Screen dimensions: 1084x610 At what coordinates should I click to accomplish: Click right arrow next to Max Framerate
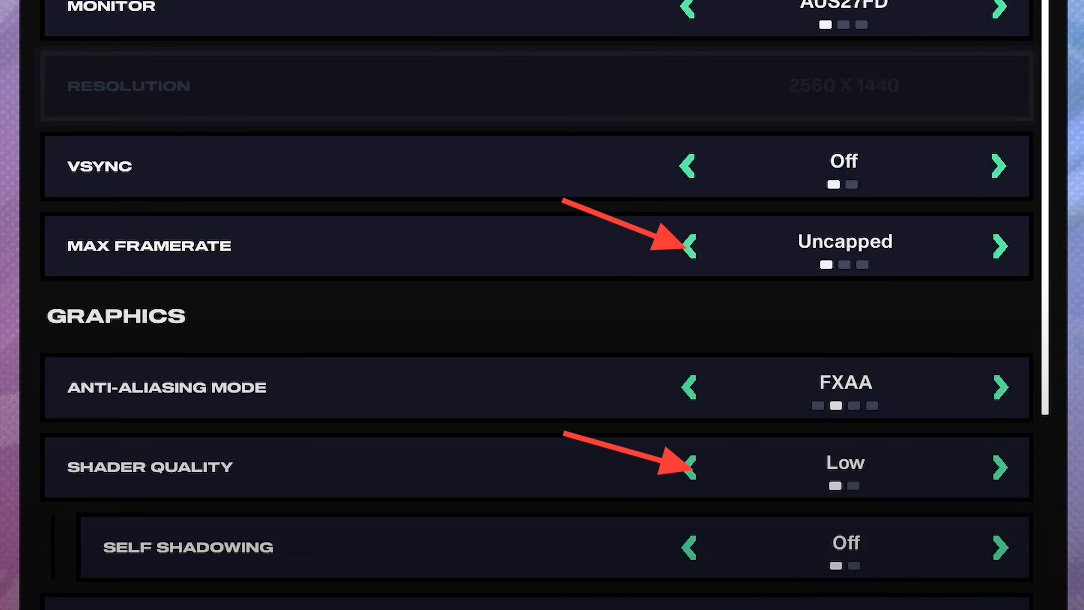point(999,246)
